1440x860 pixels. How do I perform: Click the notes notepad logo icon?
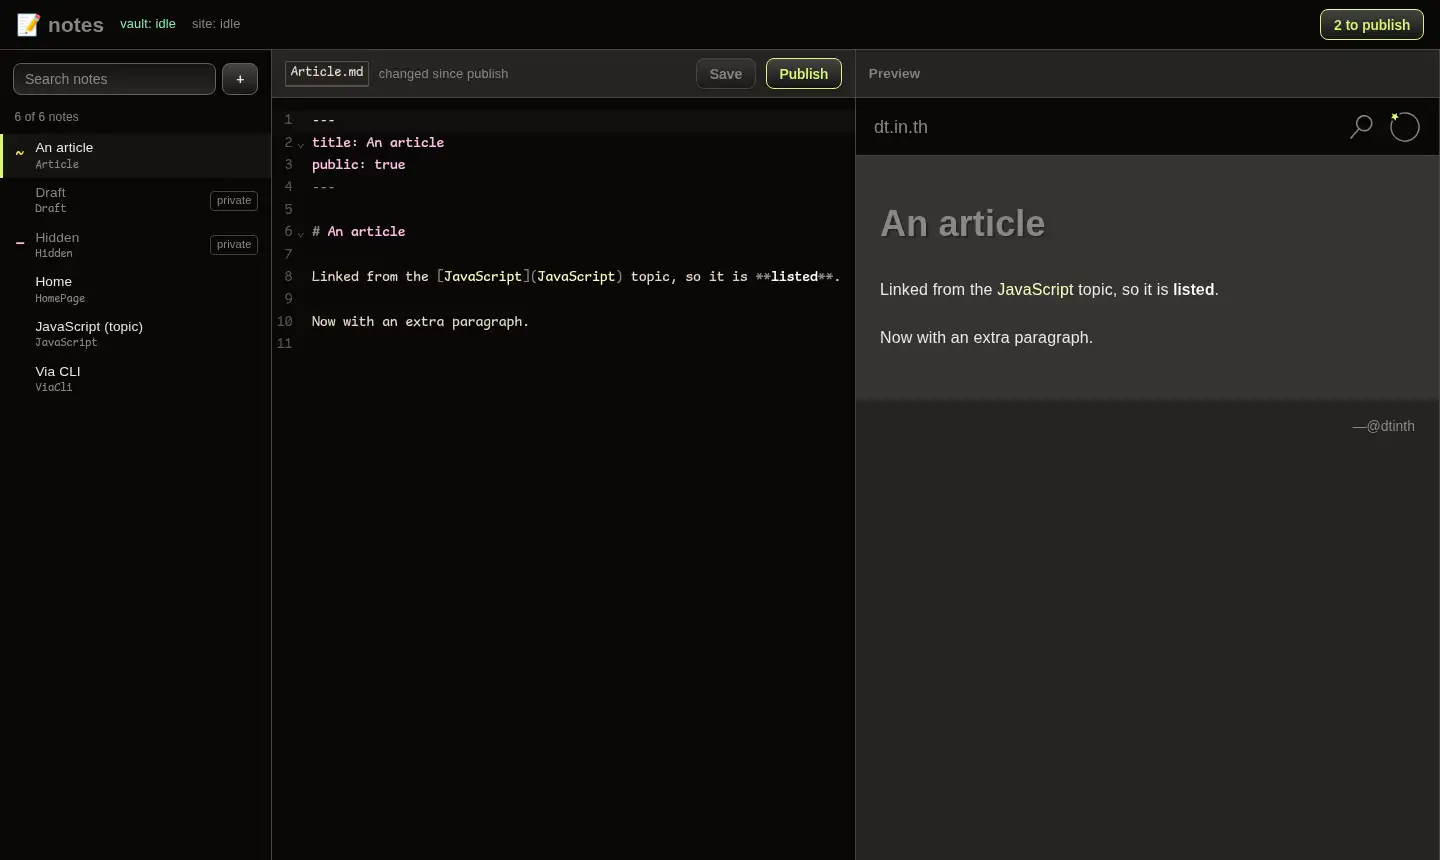tap(28, 25)
